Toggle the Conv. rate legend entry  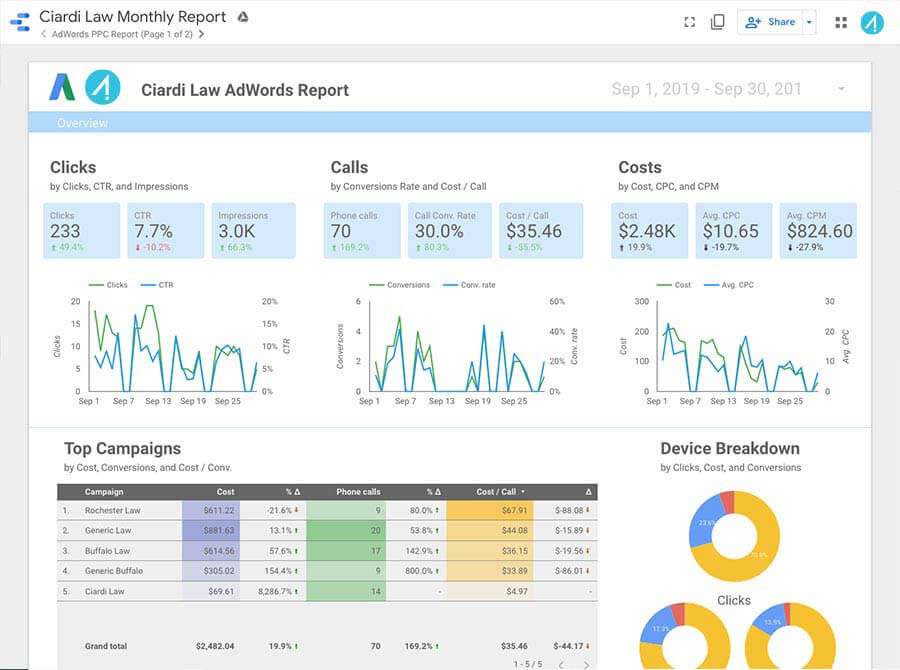pos(470,285)
